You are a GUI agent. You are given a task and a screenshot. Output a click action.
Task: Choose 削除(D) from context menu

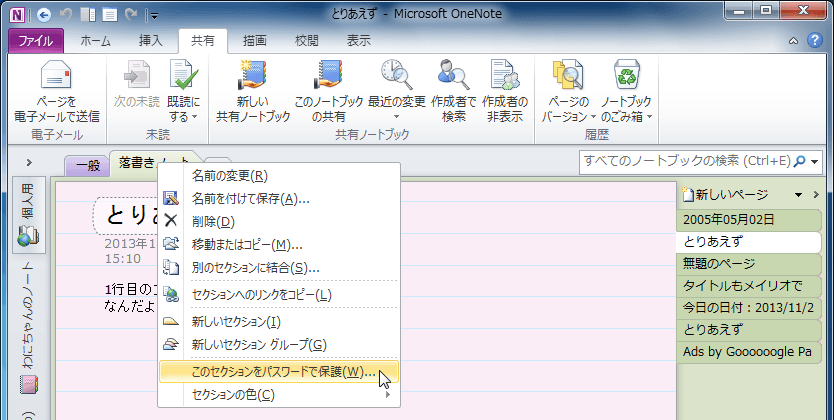click(x=279, y=222)
